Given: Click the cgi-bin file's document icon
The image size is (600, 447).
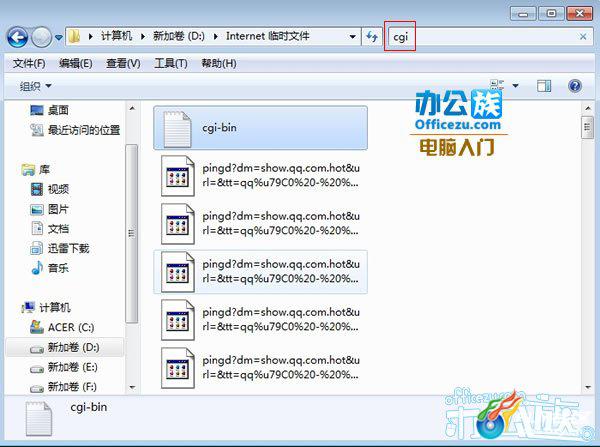Looking at the screenshot, I should click(x=177, y=129).
